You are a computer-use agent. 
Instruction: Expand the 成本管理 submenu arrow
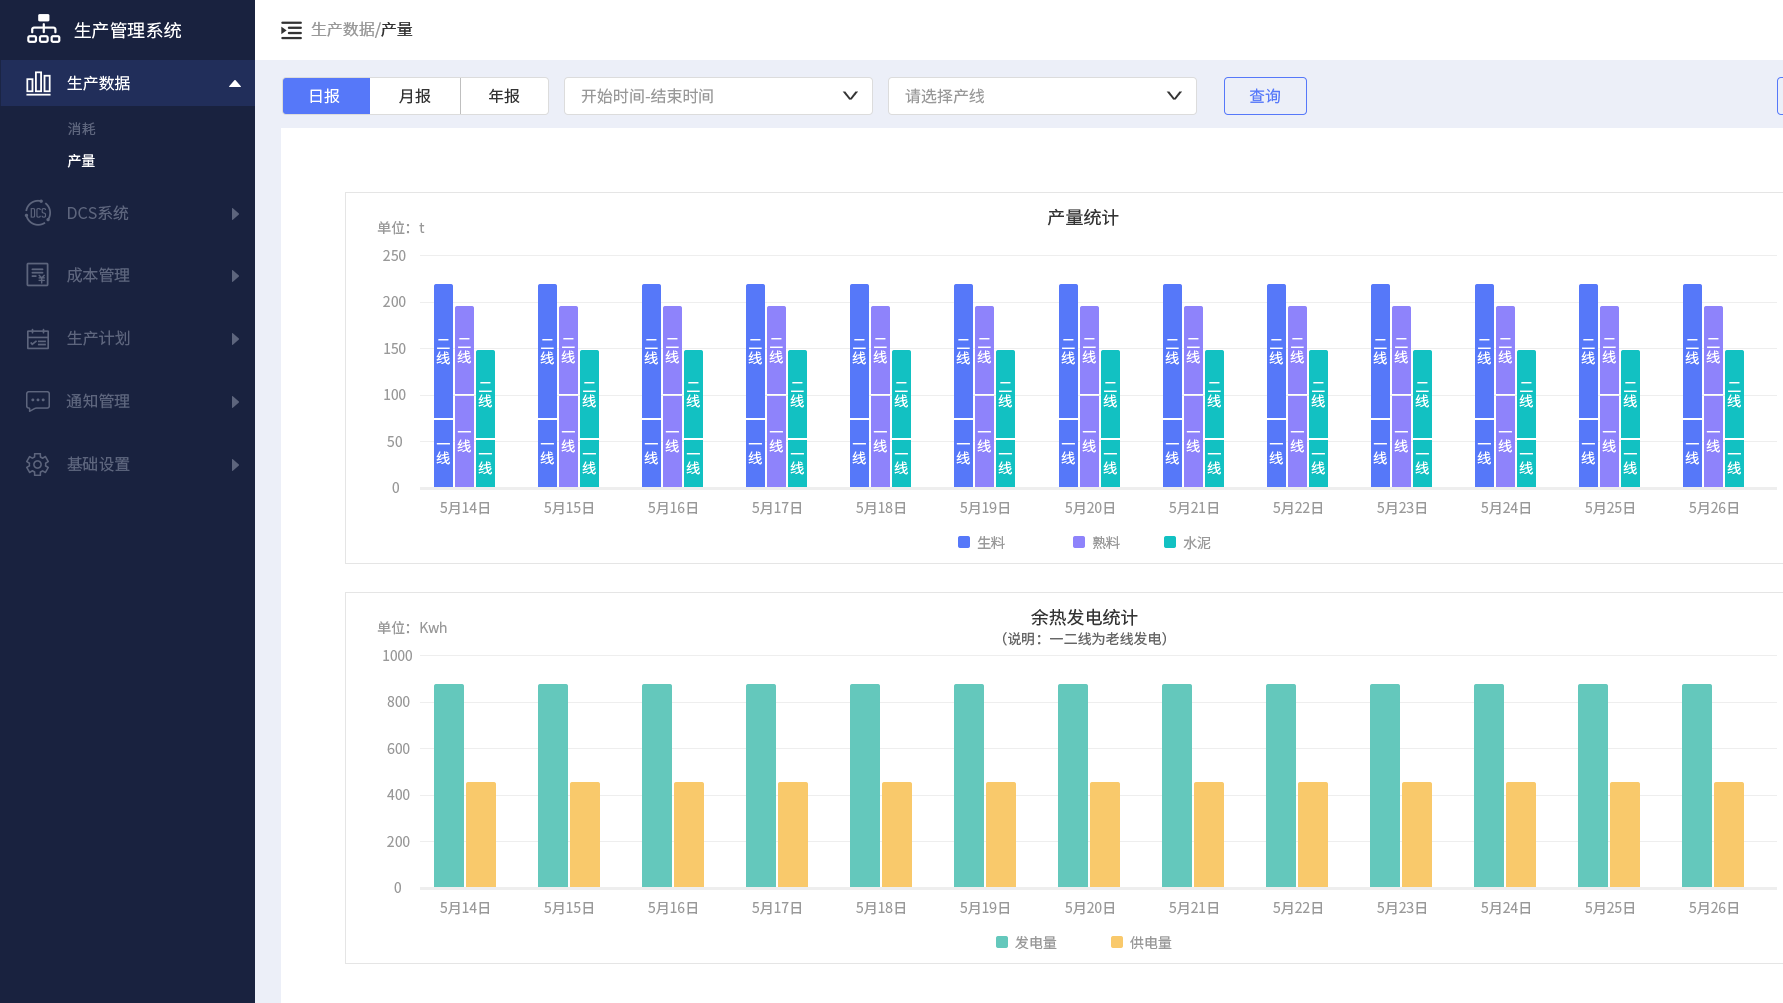[x=235, y=276]
